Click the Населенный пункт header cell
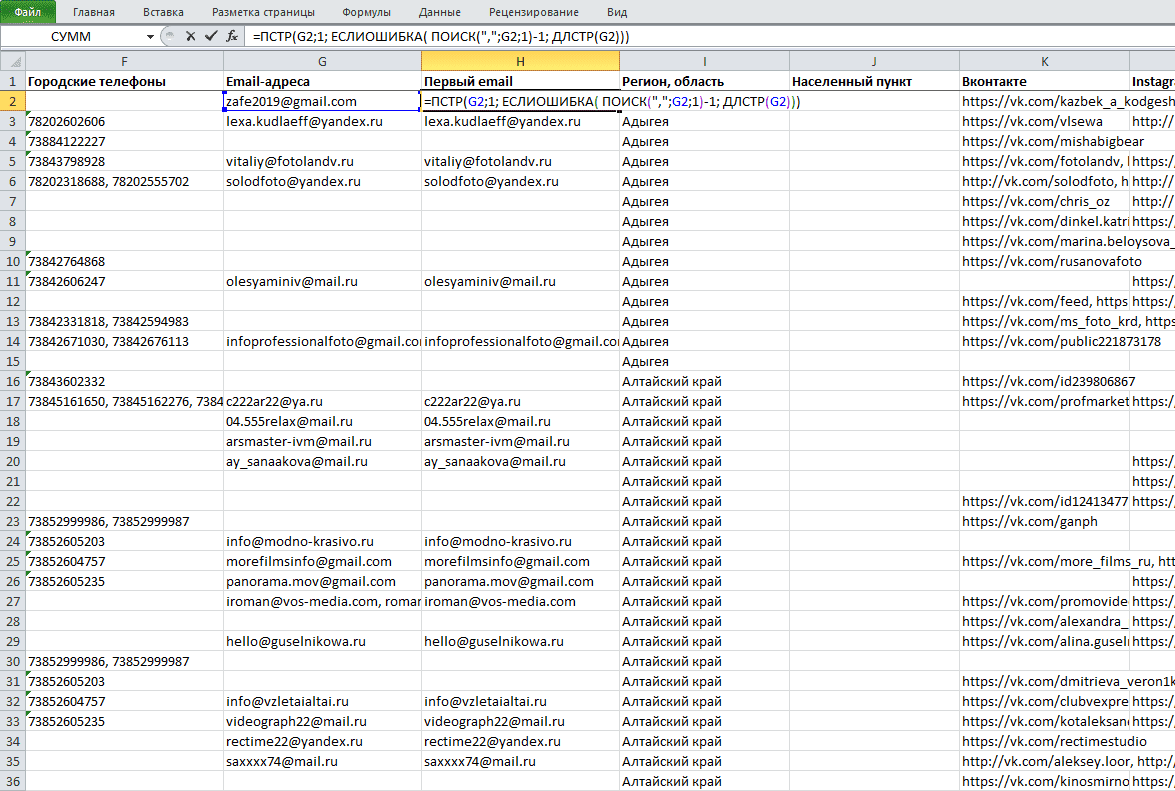Screen dimensions: 1175x791 point(874,81)
